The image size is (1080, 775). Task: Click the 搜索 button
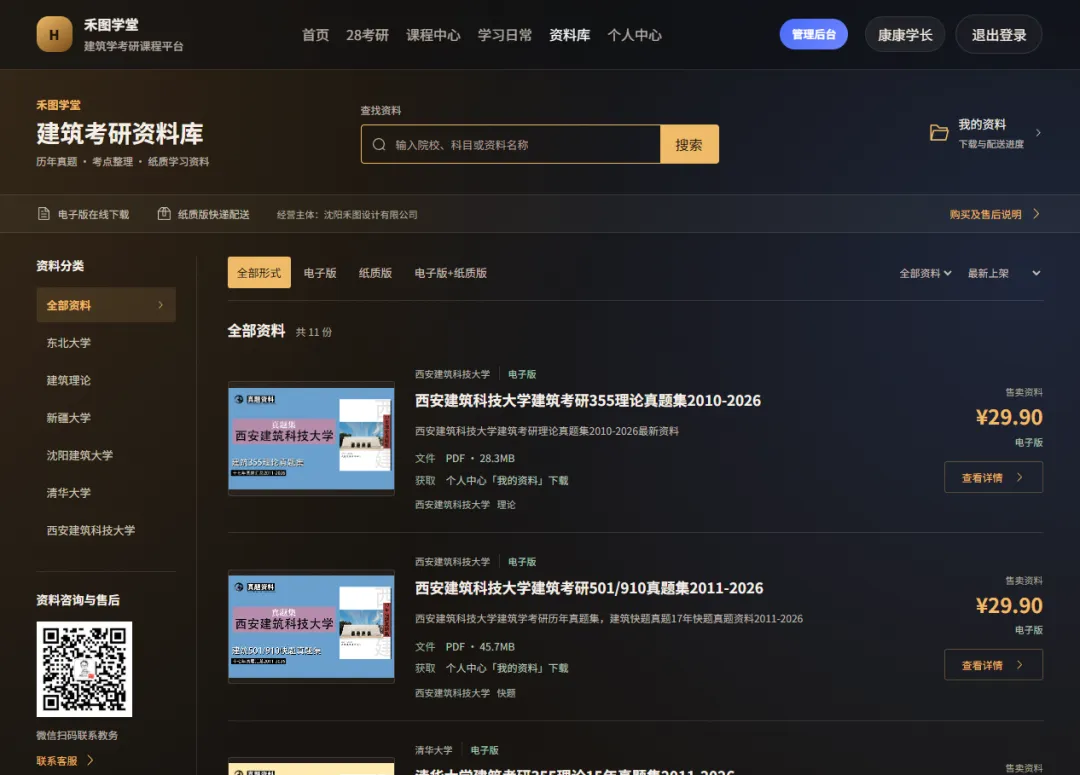(689, 145)
